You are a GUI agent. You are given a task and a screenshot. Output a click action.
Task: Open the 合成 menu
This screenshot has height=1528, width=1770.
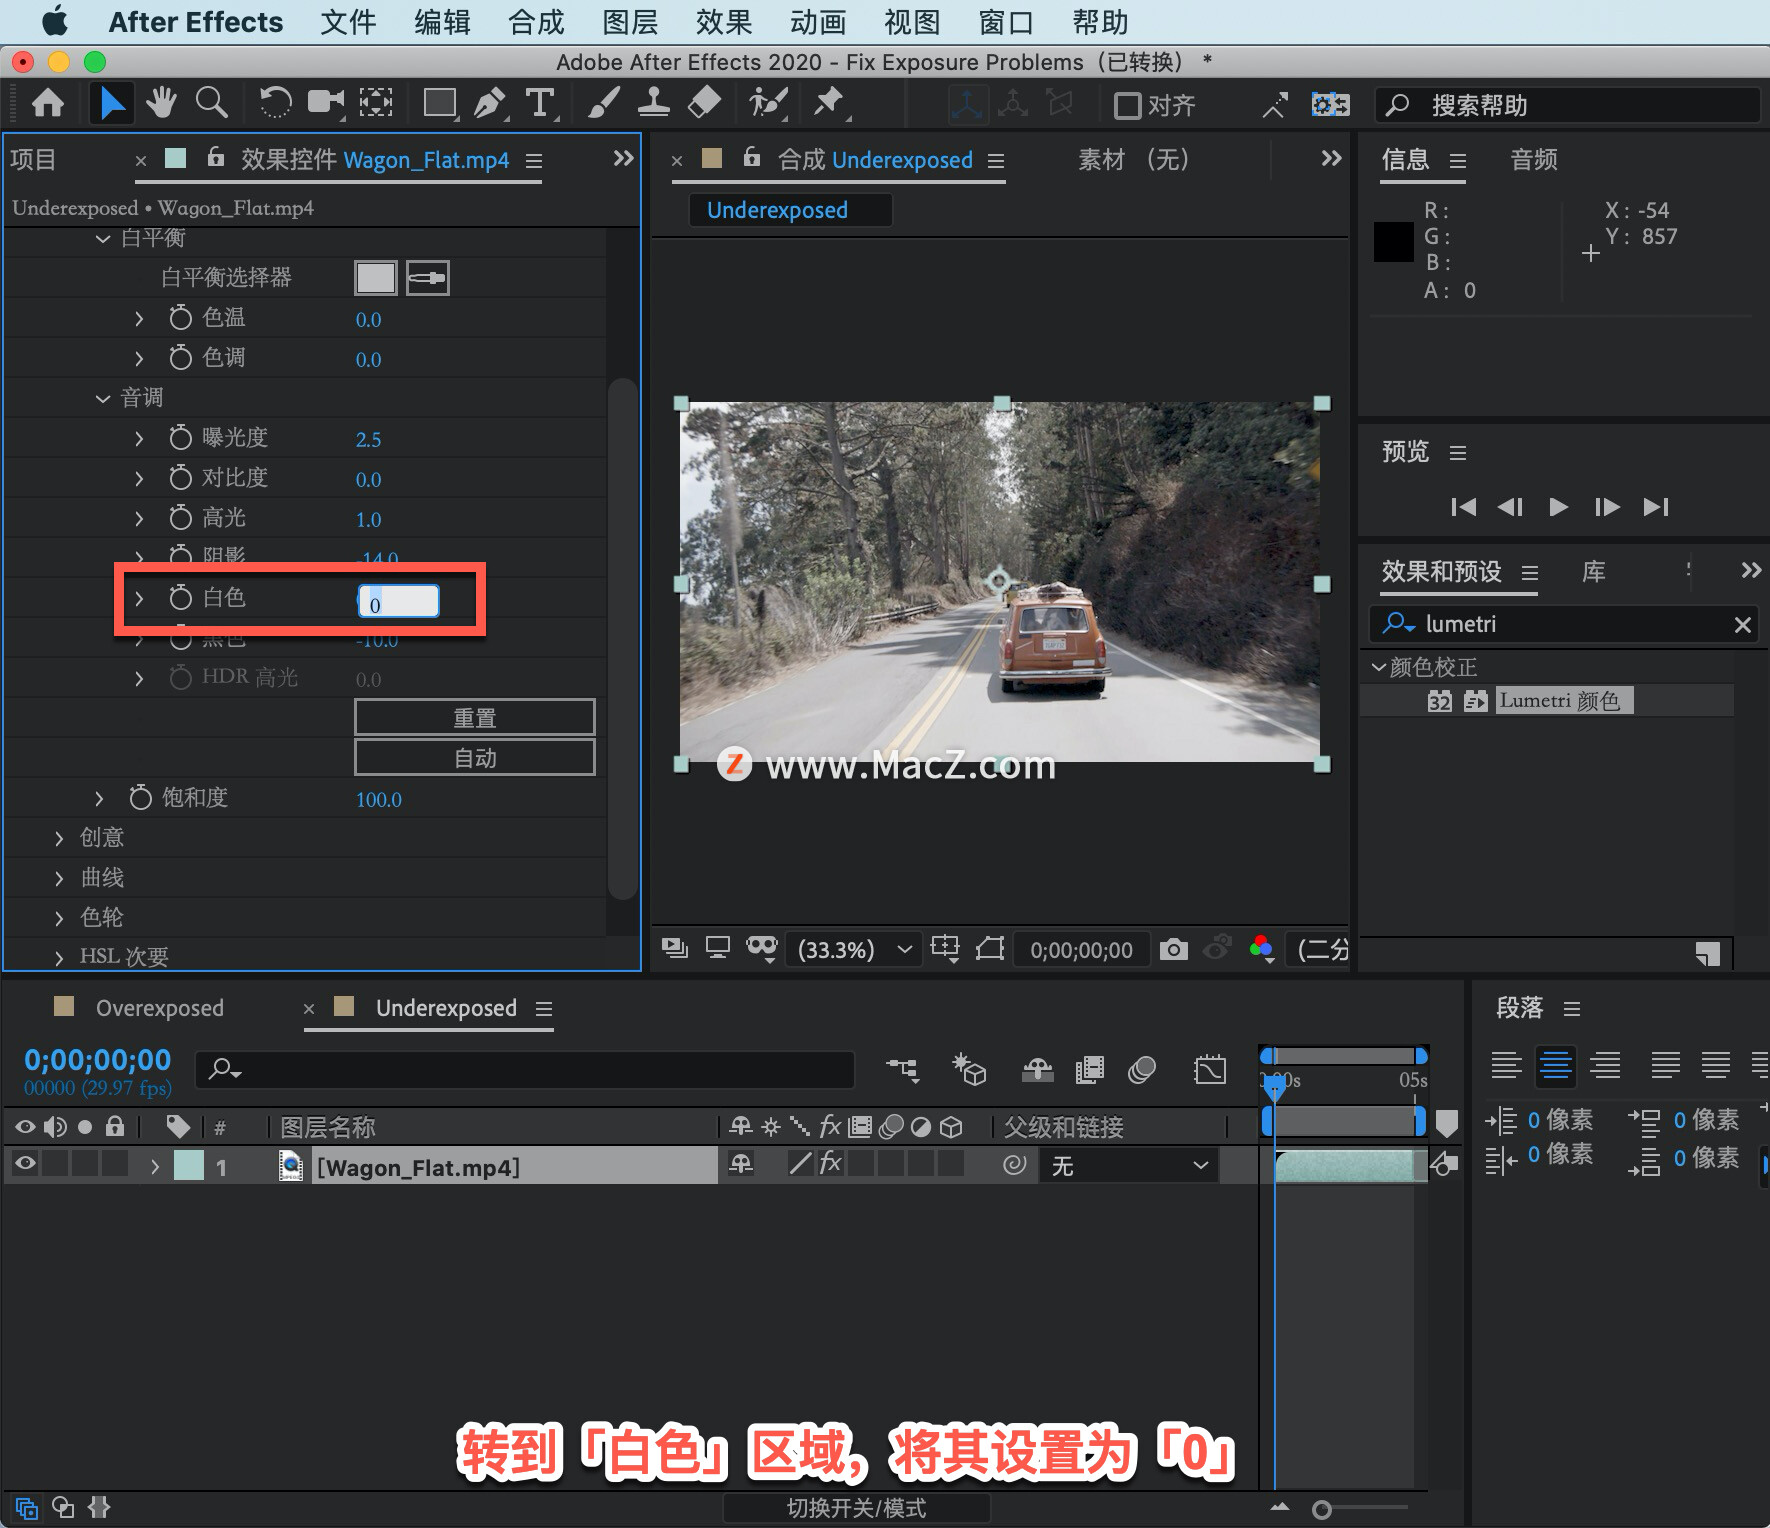(536, 22)
